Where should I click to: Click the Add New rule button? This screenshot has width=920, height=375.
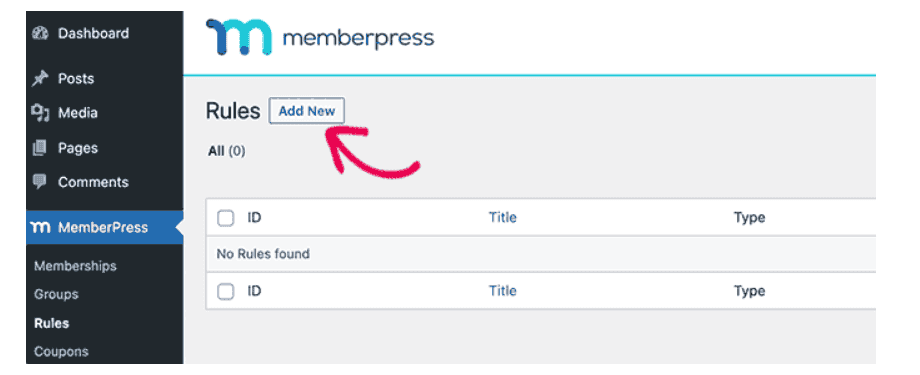tap(307, 111)
